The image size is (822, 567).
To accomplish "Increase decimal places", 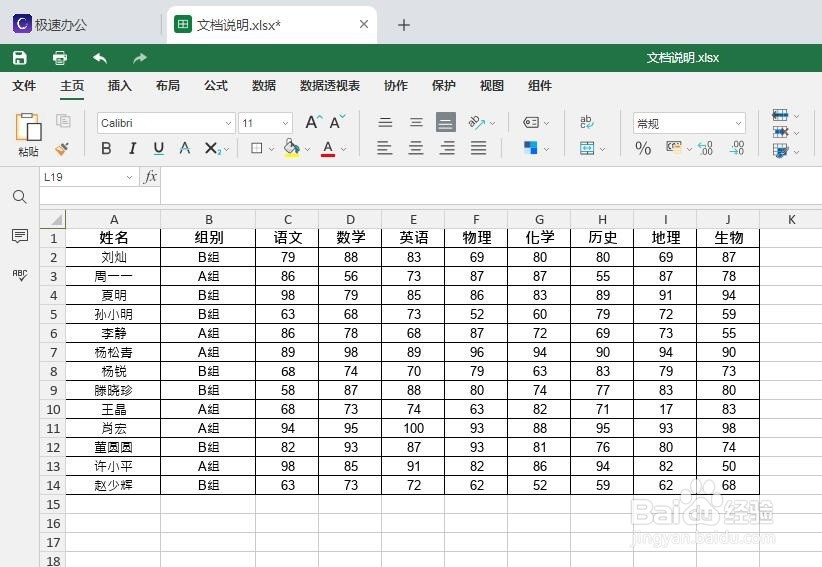I will (706, 148).
